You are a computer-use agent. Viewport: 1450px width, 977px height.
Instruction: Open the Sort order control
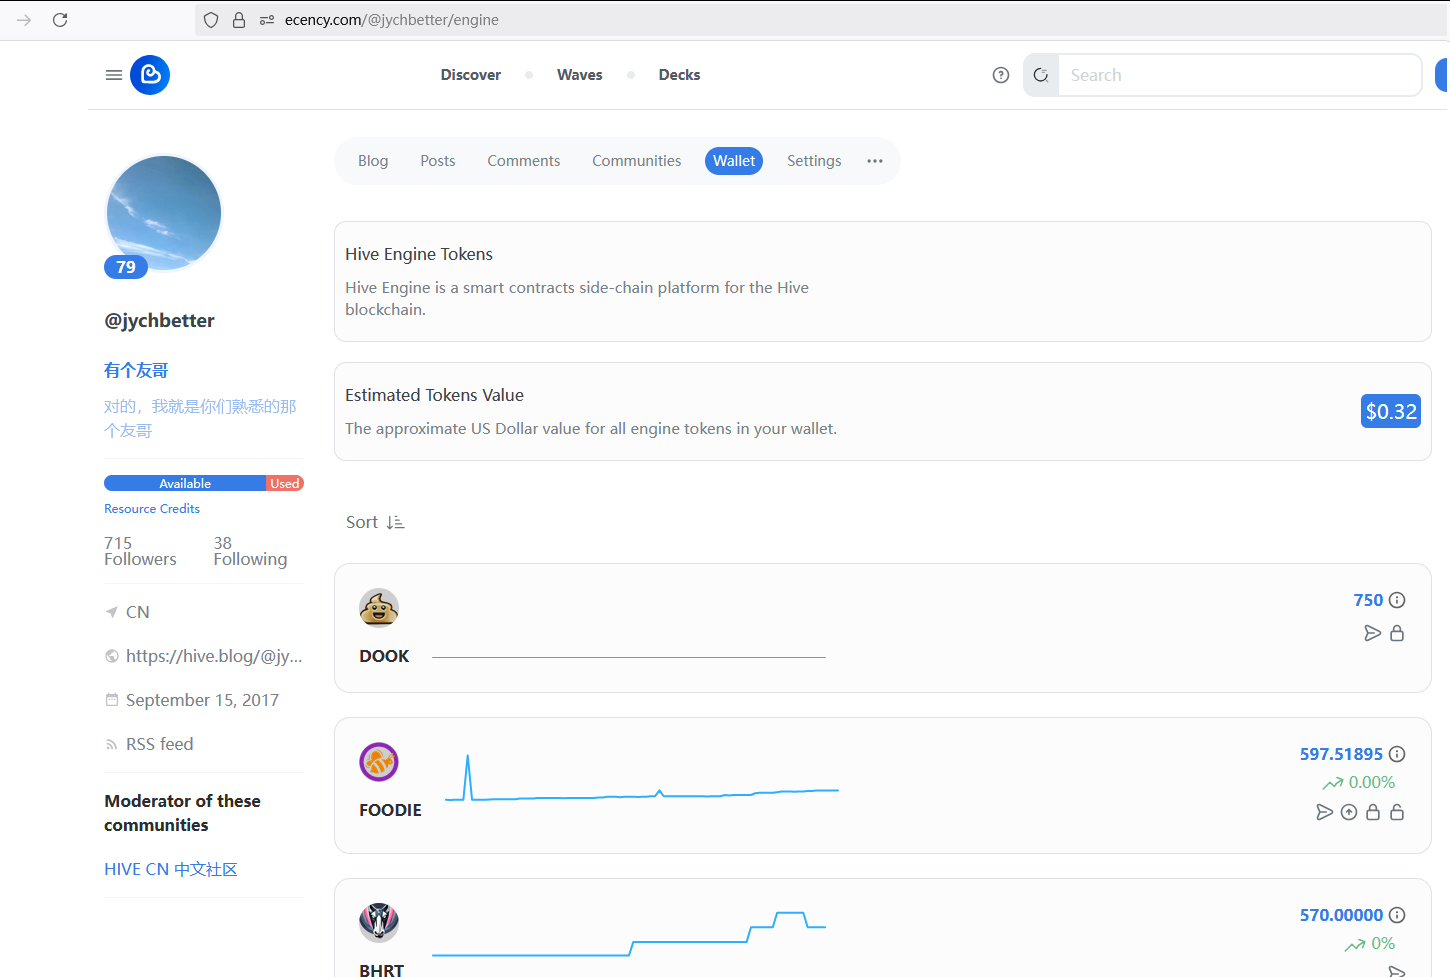(375, 522)
